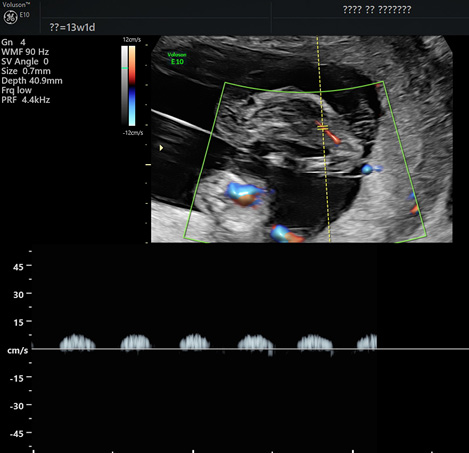
Task: Click the last Doppler waveform at sweep edge
Action: pyautogui.click(x=367, y=342)
